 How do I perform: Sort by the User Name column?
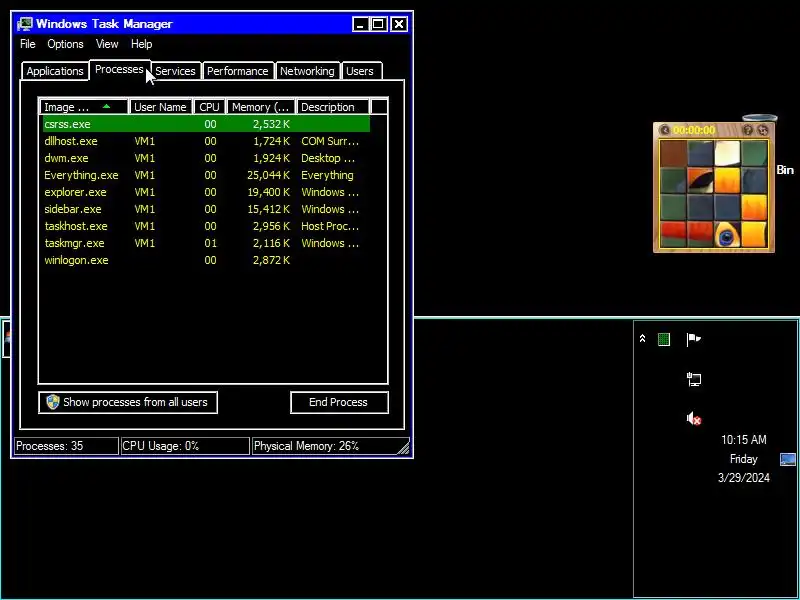click(160, 107)
